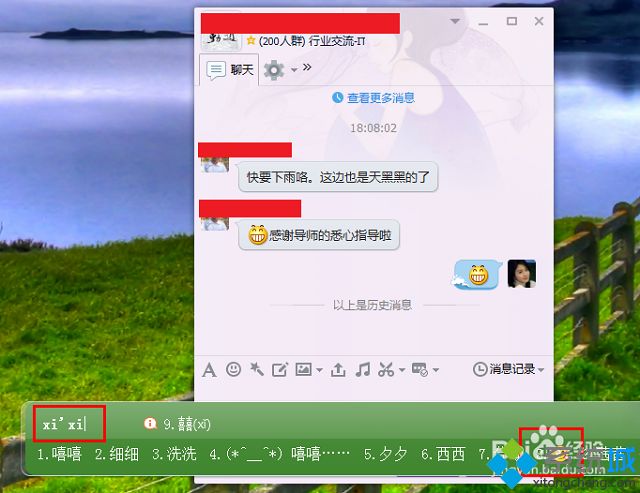Click the xi'xi pinyin composition text

(64, 425)
